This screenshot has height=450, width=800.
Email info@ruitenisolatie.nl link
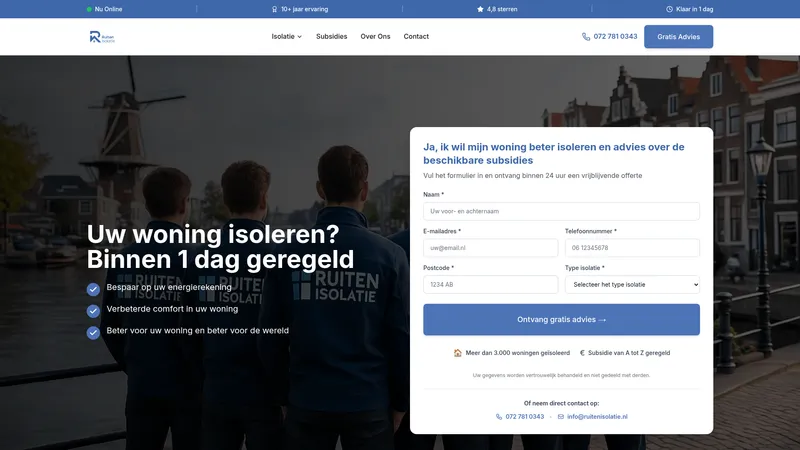597,417
